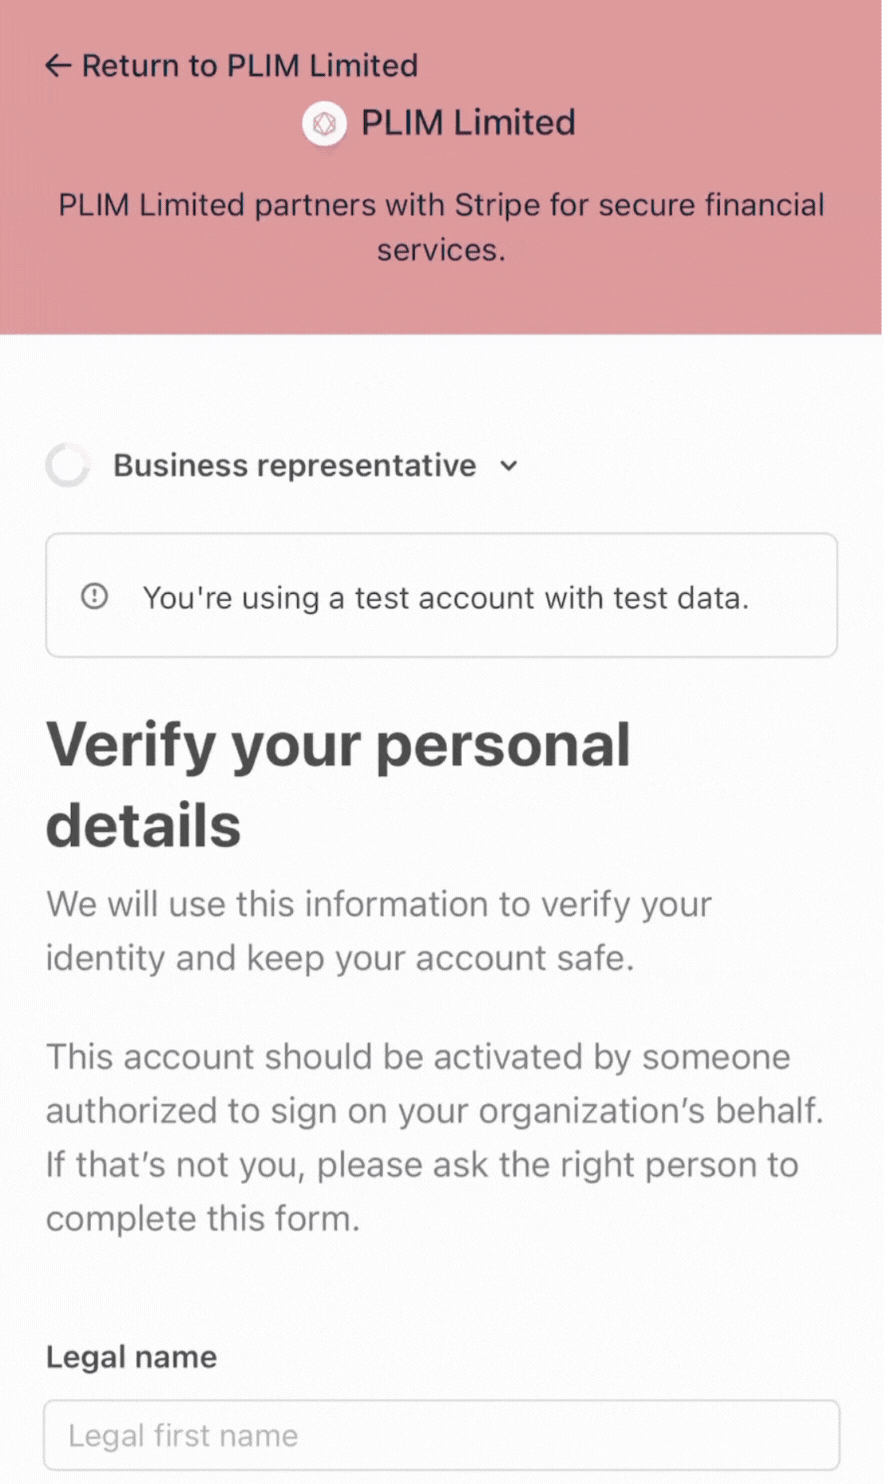The height and width of the screenshot is (1484, 884).
Task: Click the 'organization's behalf' text line
Action: [434, 1111]
